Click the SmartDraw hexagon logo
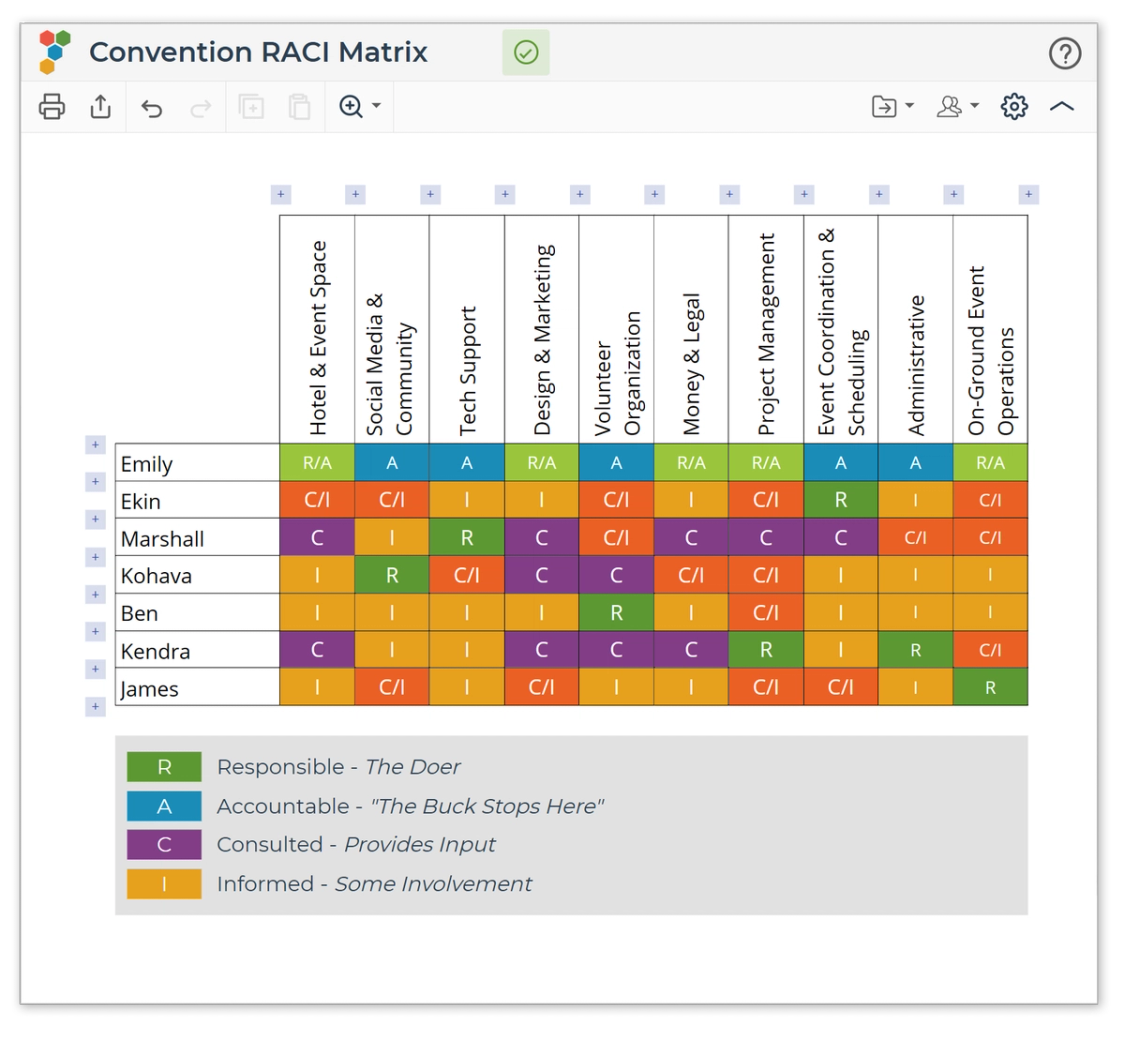The height and width of the screenshot is (1040, 1125). click(55, 52)
